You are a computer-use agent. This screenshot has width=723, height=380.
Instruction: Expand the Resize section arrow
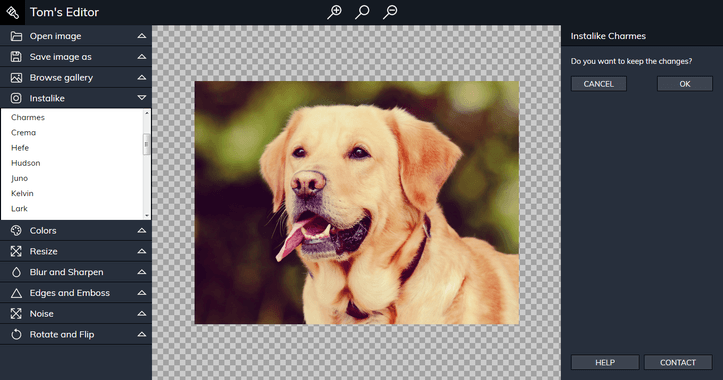pos(142,251)
